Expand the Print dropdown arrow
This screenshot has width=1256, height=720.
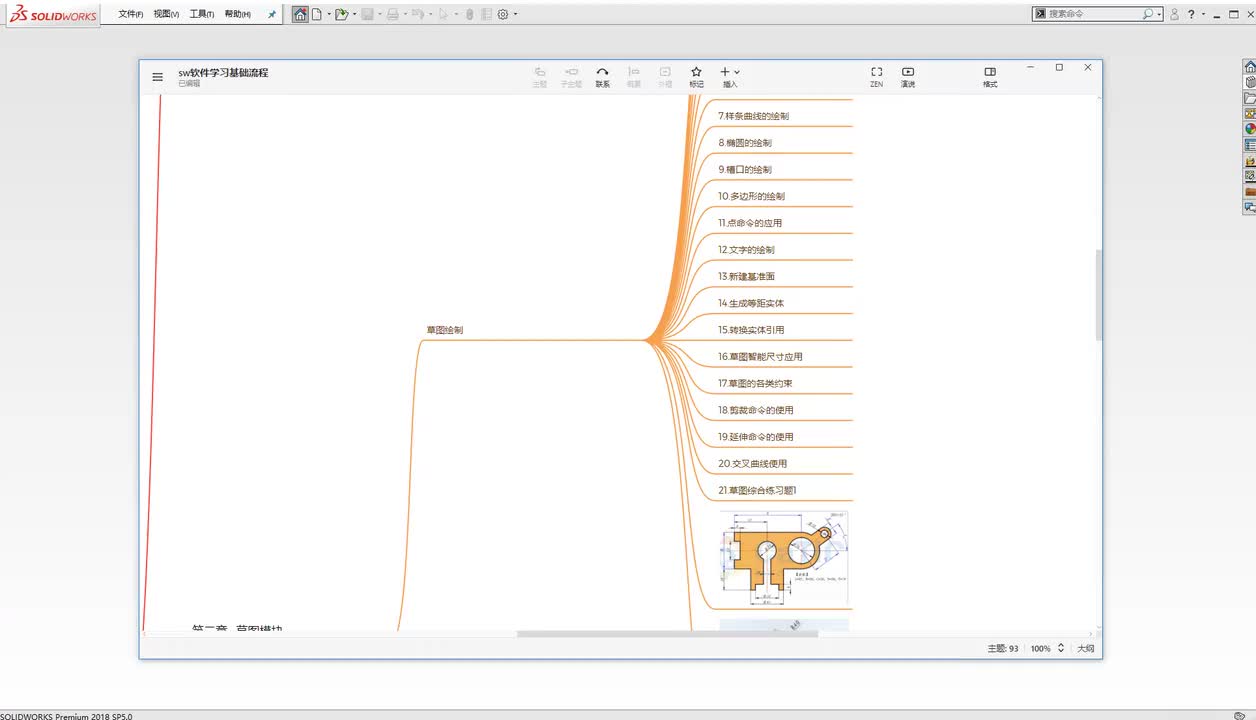pos(405,14)
